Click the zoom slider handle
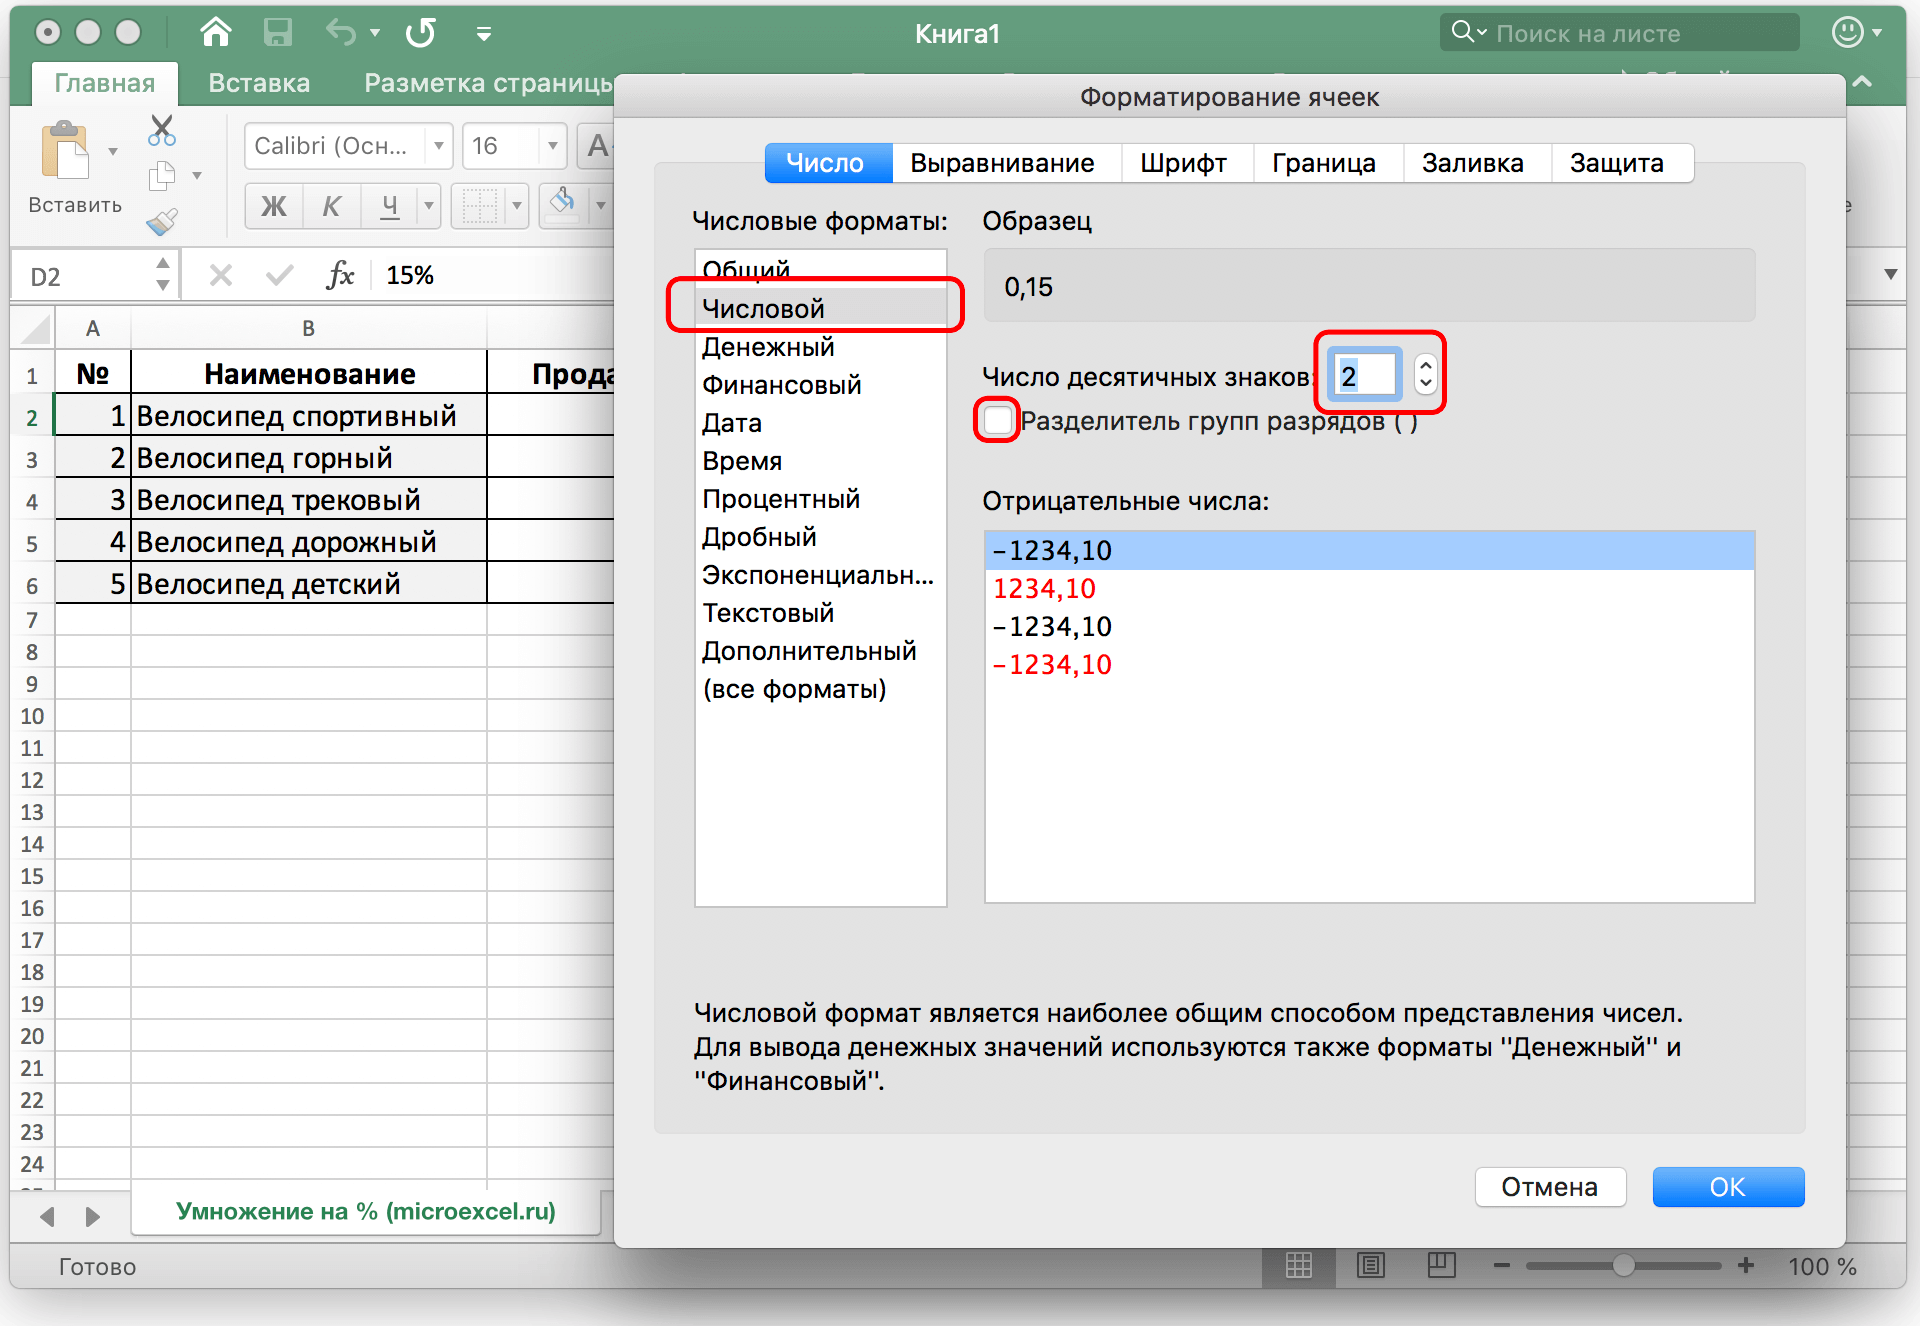This screenshot has width=1920, height=1326. [x=1624, y=1265]
